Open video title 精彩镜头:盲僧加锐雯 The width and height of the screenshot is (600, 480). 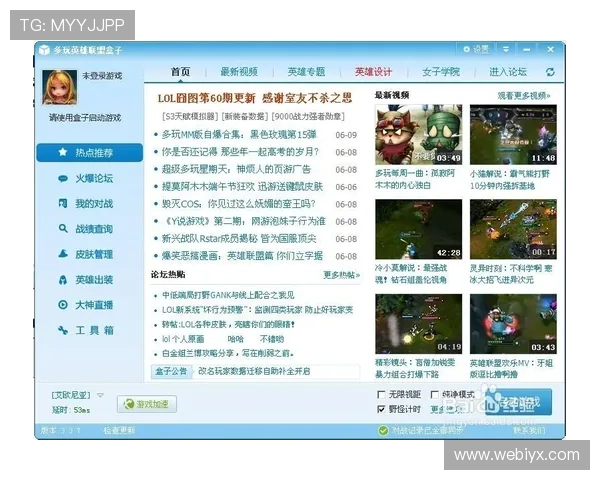point(415,369)
